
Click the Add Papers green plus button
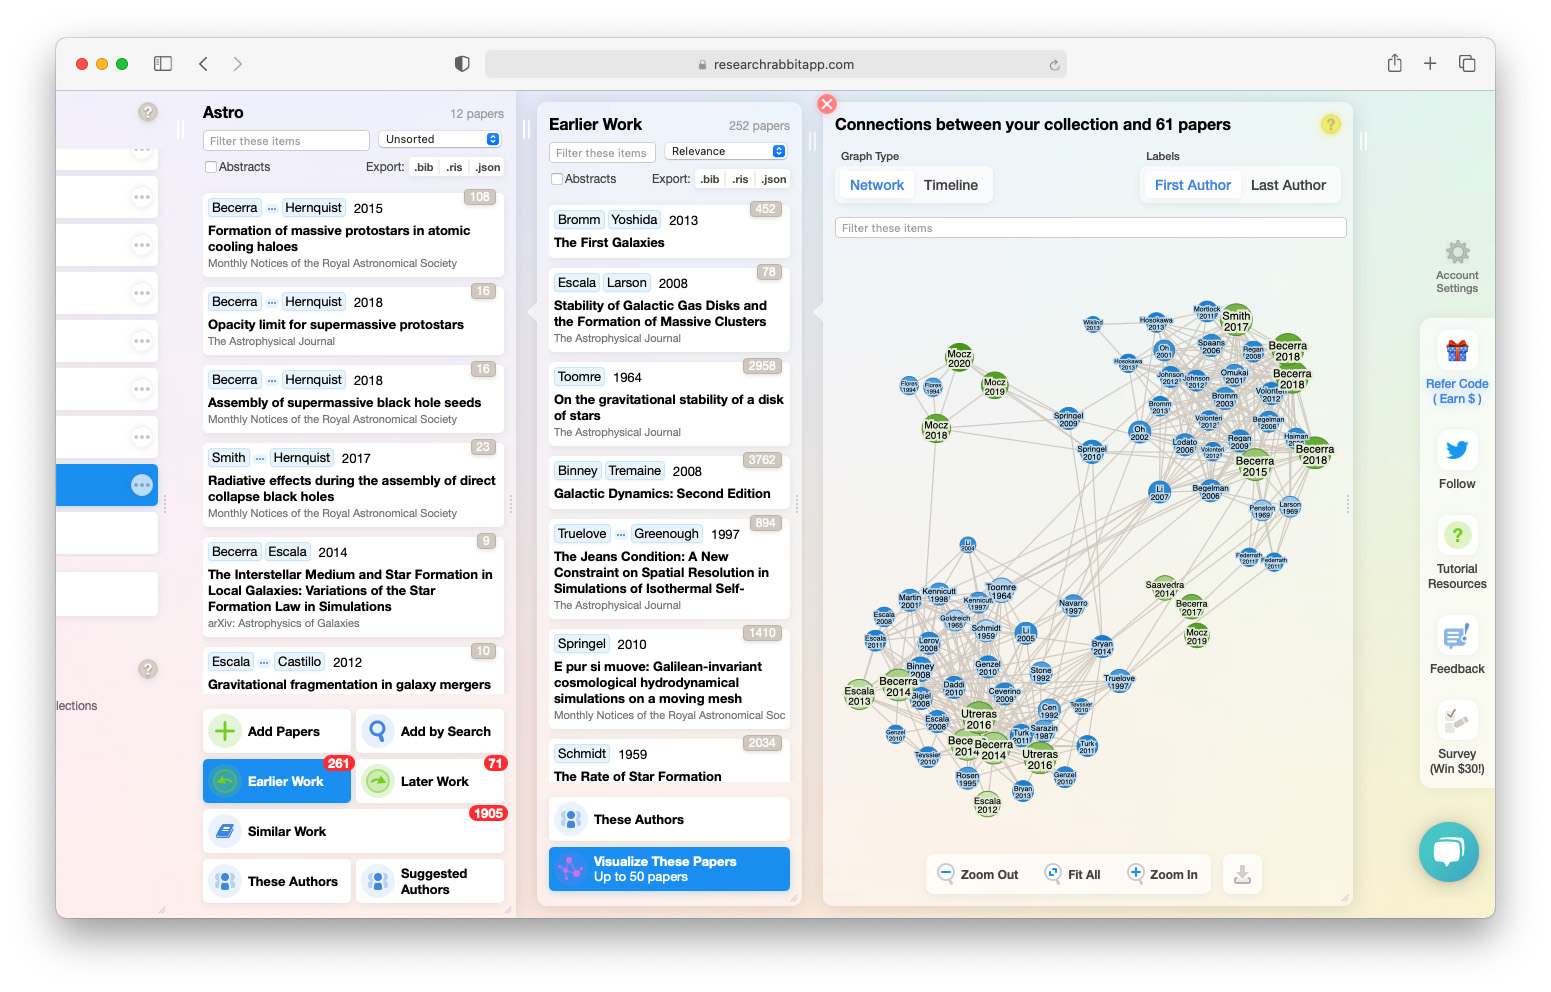point(277,731)
